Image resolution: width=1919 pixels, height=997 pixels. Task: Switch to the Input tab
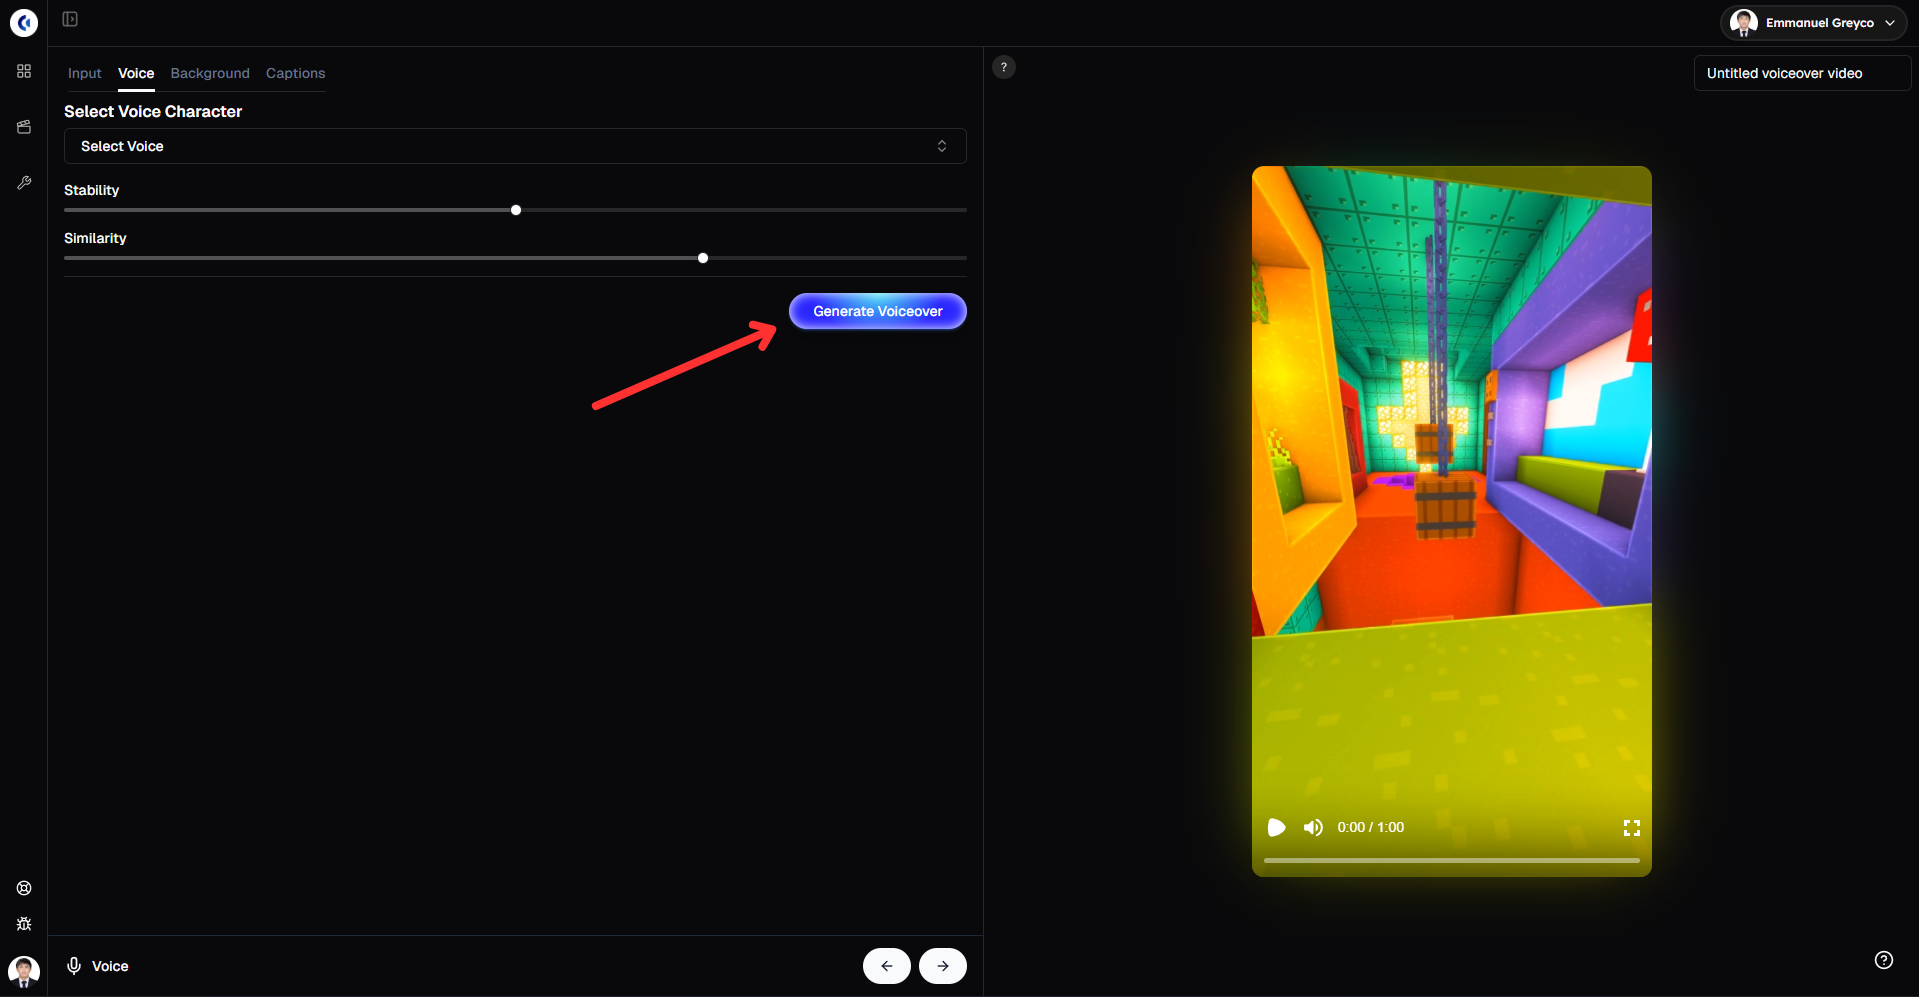point(85,73)
